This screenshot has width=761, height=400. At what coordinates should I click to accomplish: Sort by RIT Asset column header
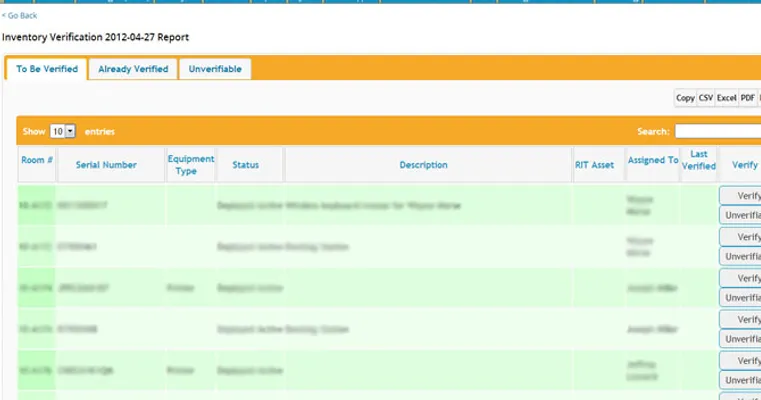pyautogui.click(x=594, y=165)
